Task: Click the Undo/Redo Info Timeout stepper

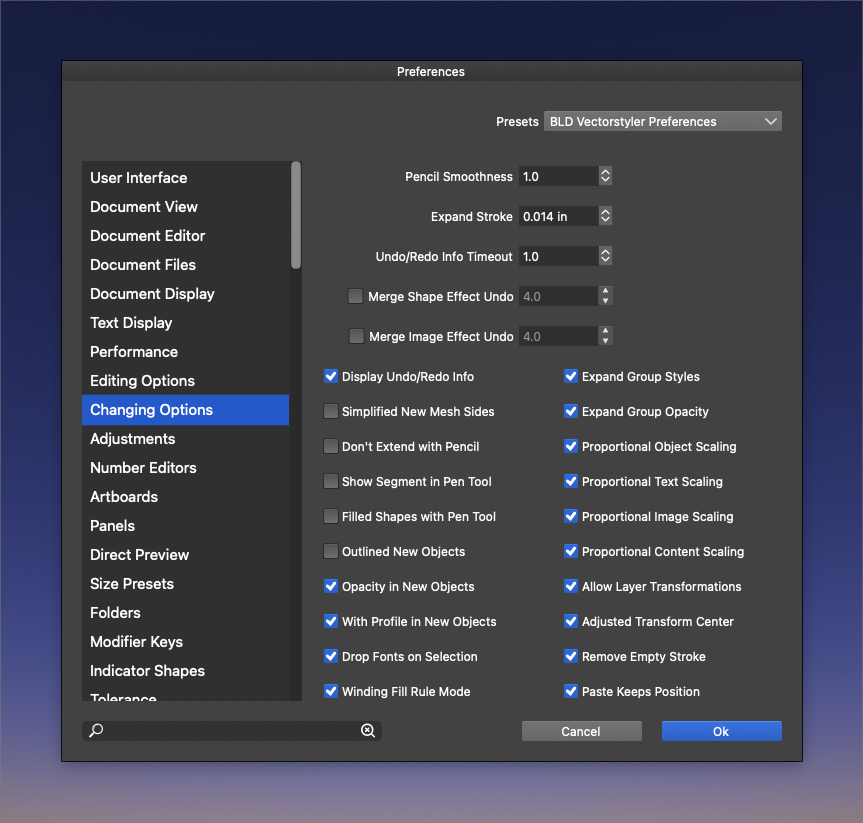Action: point(605,256)
